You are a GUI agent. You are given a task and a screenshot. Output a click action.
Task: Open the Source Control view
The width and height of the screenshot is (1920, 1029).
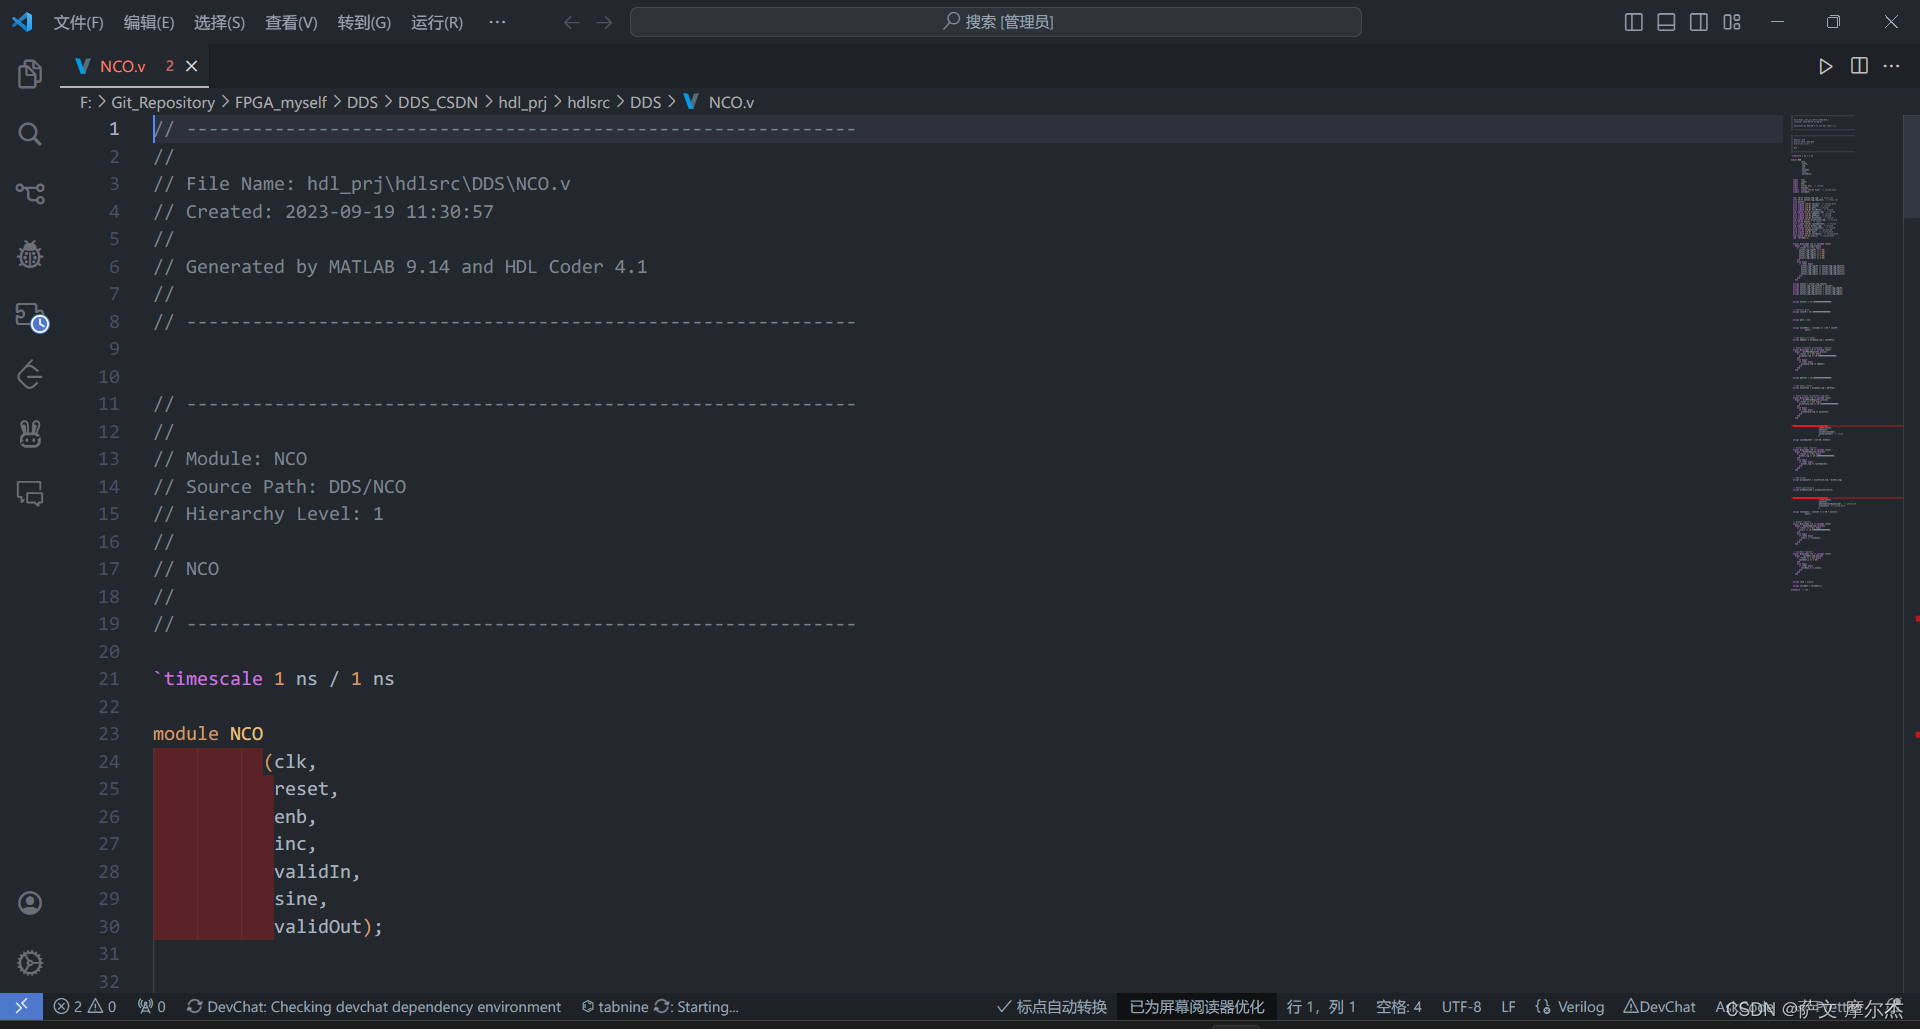(x=30, y=193)
